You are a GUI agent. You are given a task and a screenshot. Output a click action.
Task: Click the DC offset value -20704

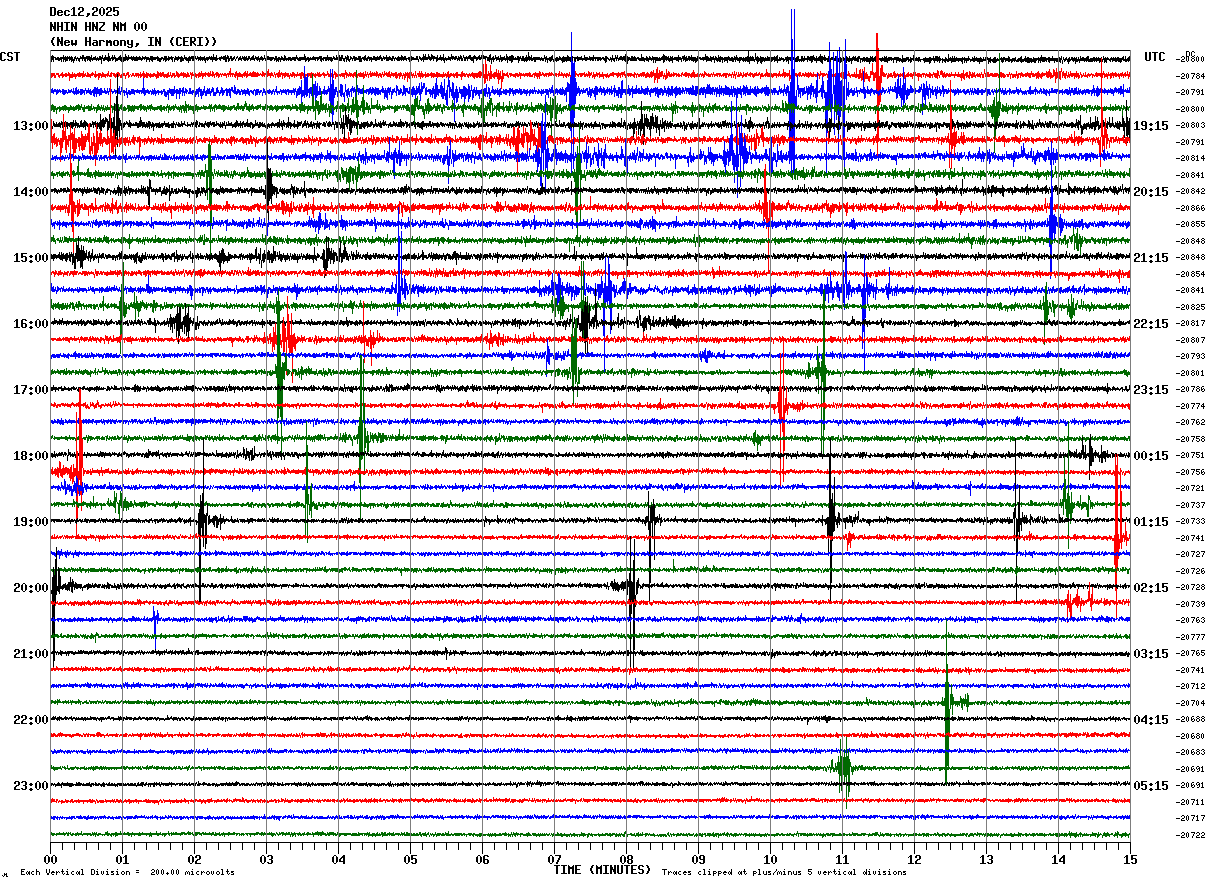coord(1190,703)
